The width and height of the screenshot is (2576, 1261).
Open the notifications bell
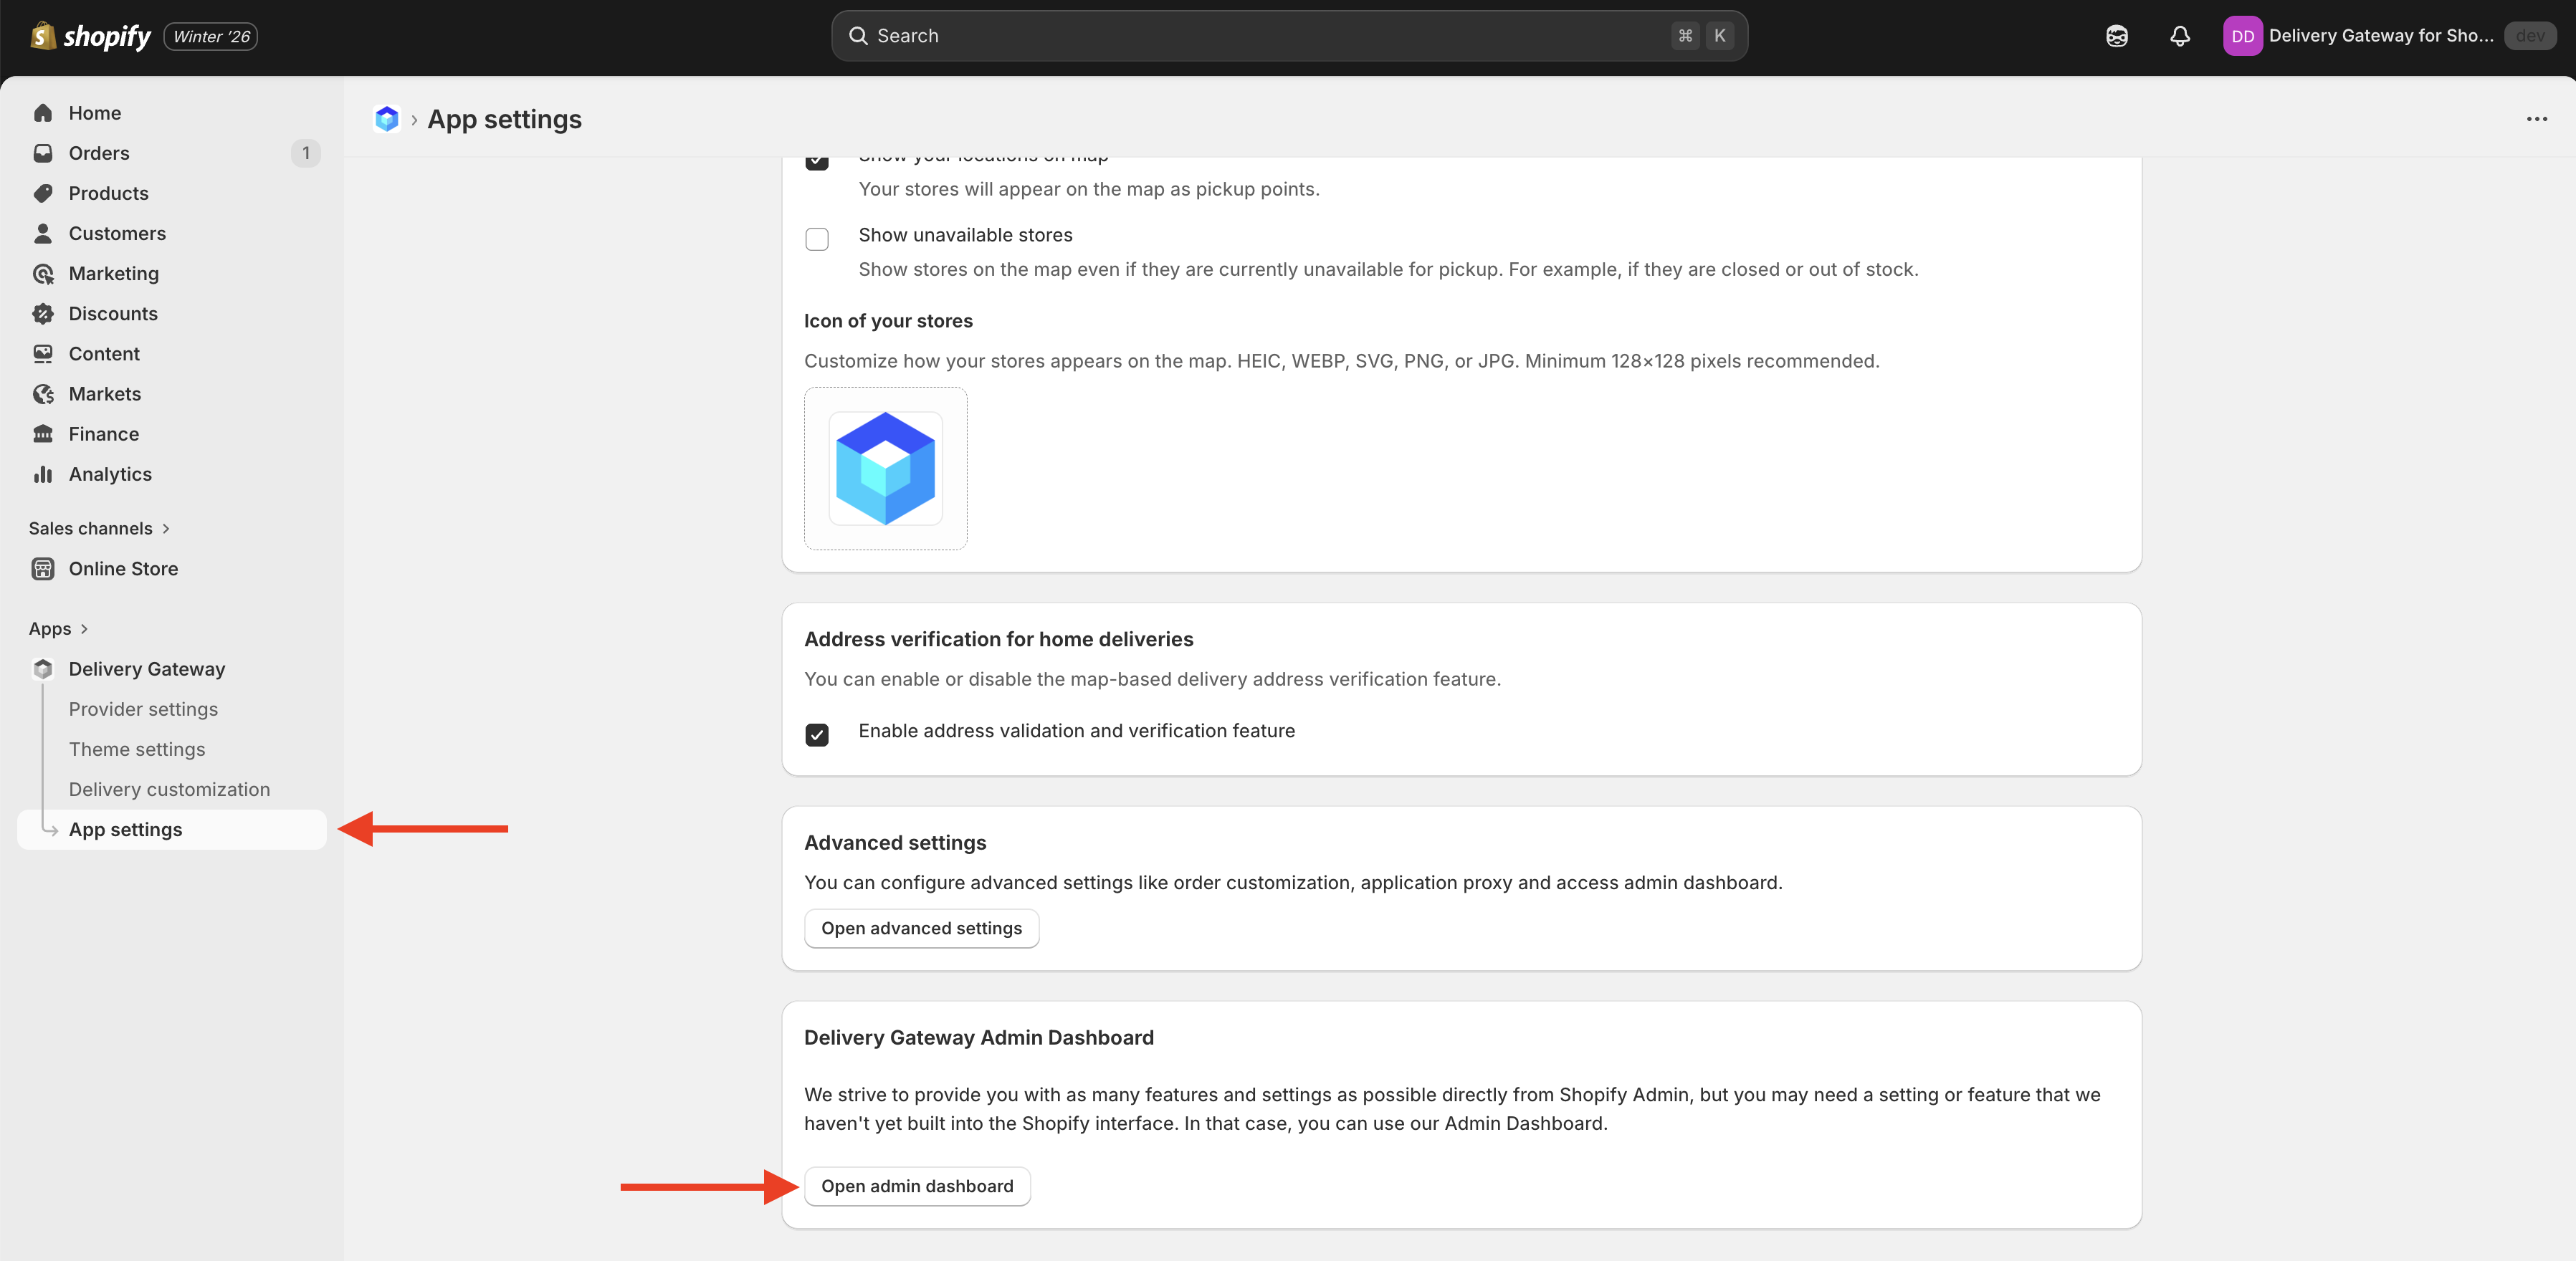(2180, 36)
